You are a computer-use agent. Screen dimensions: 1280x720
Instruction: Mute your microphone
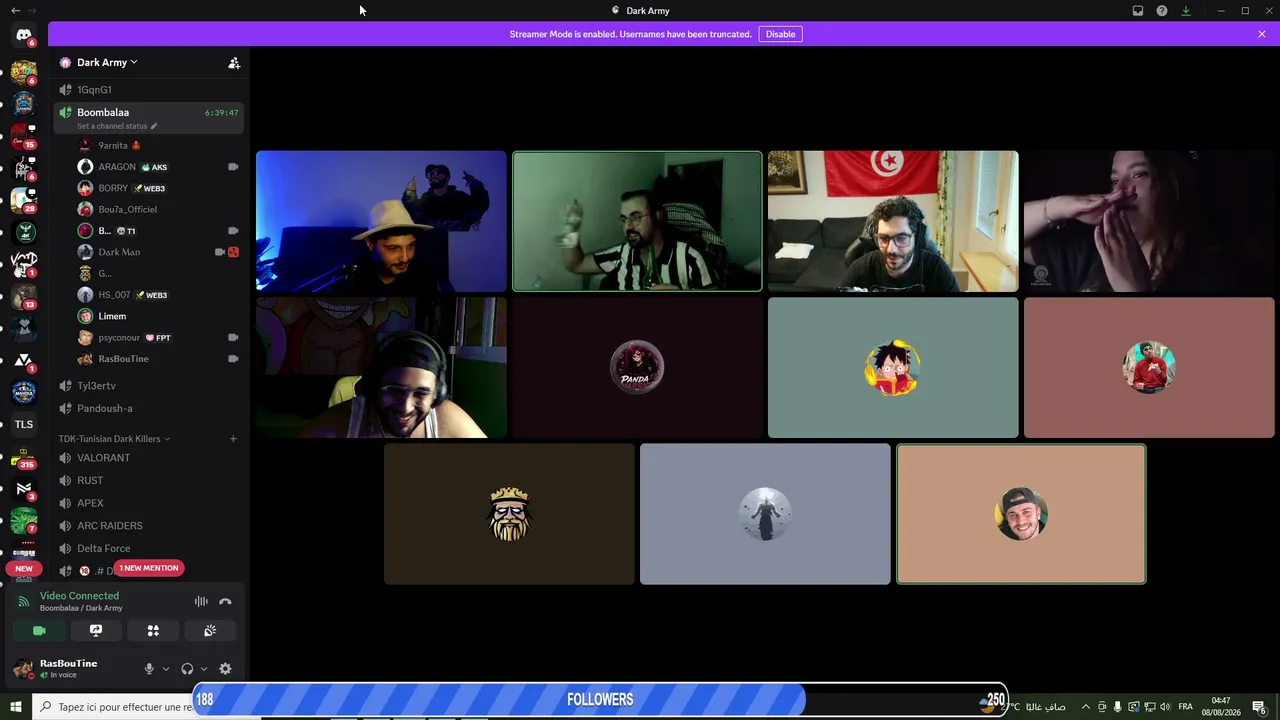click(x=149, y=669)
